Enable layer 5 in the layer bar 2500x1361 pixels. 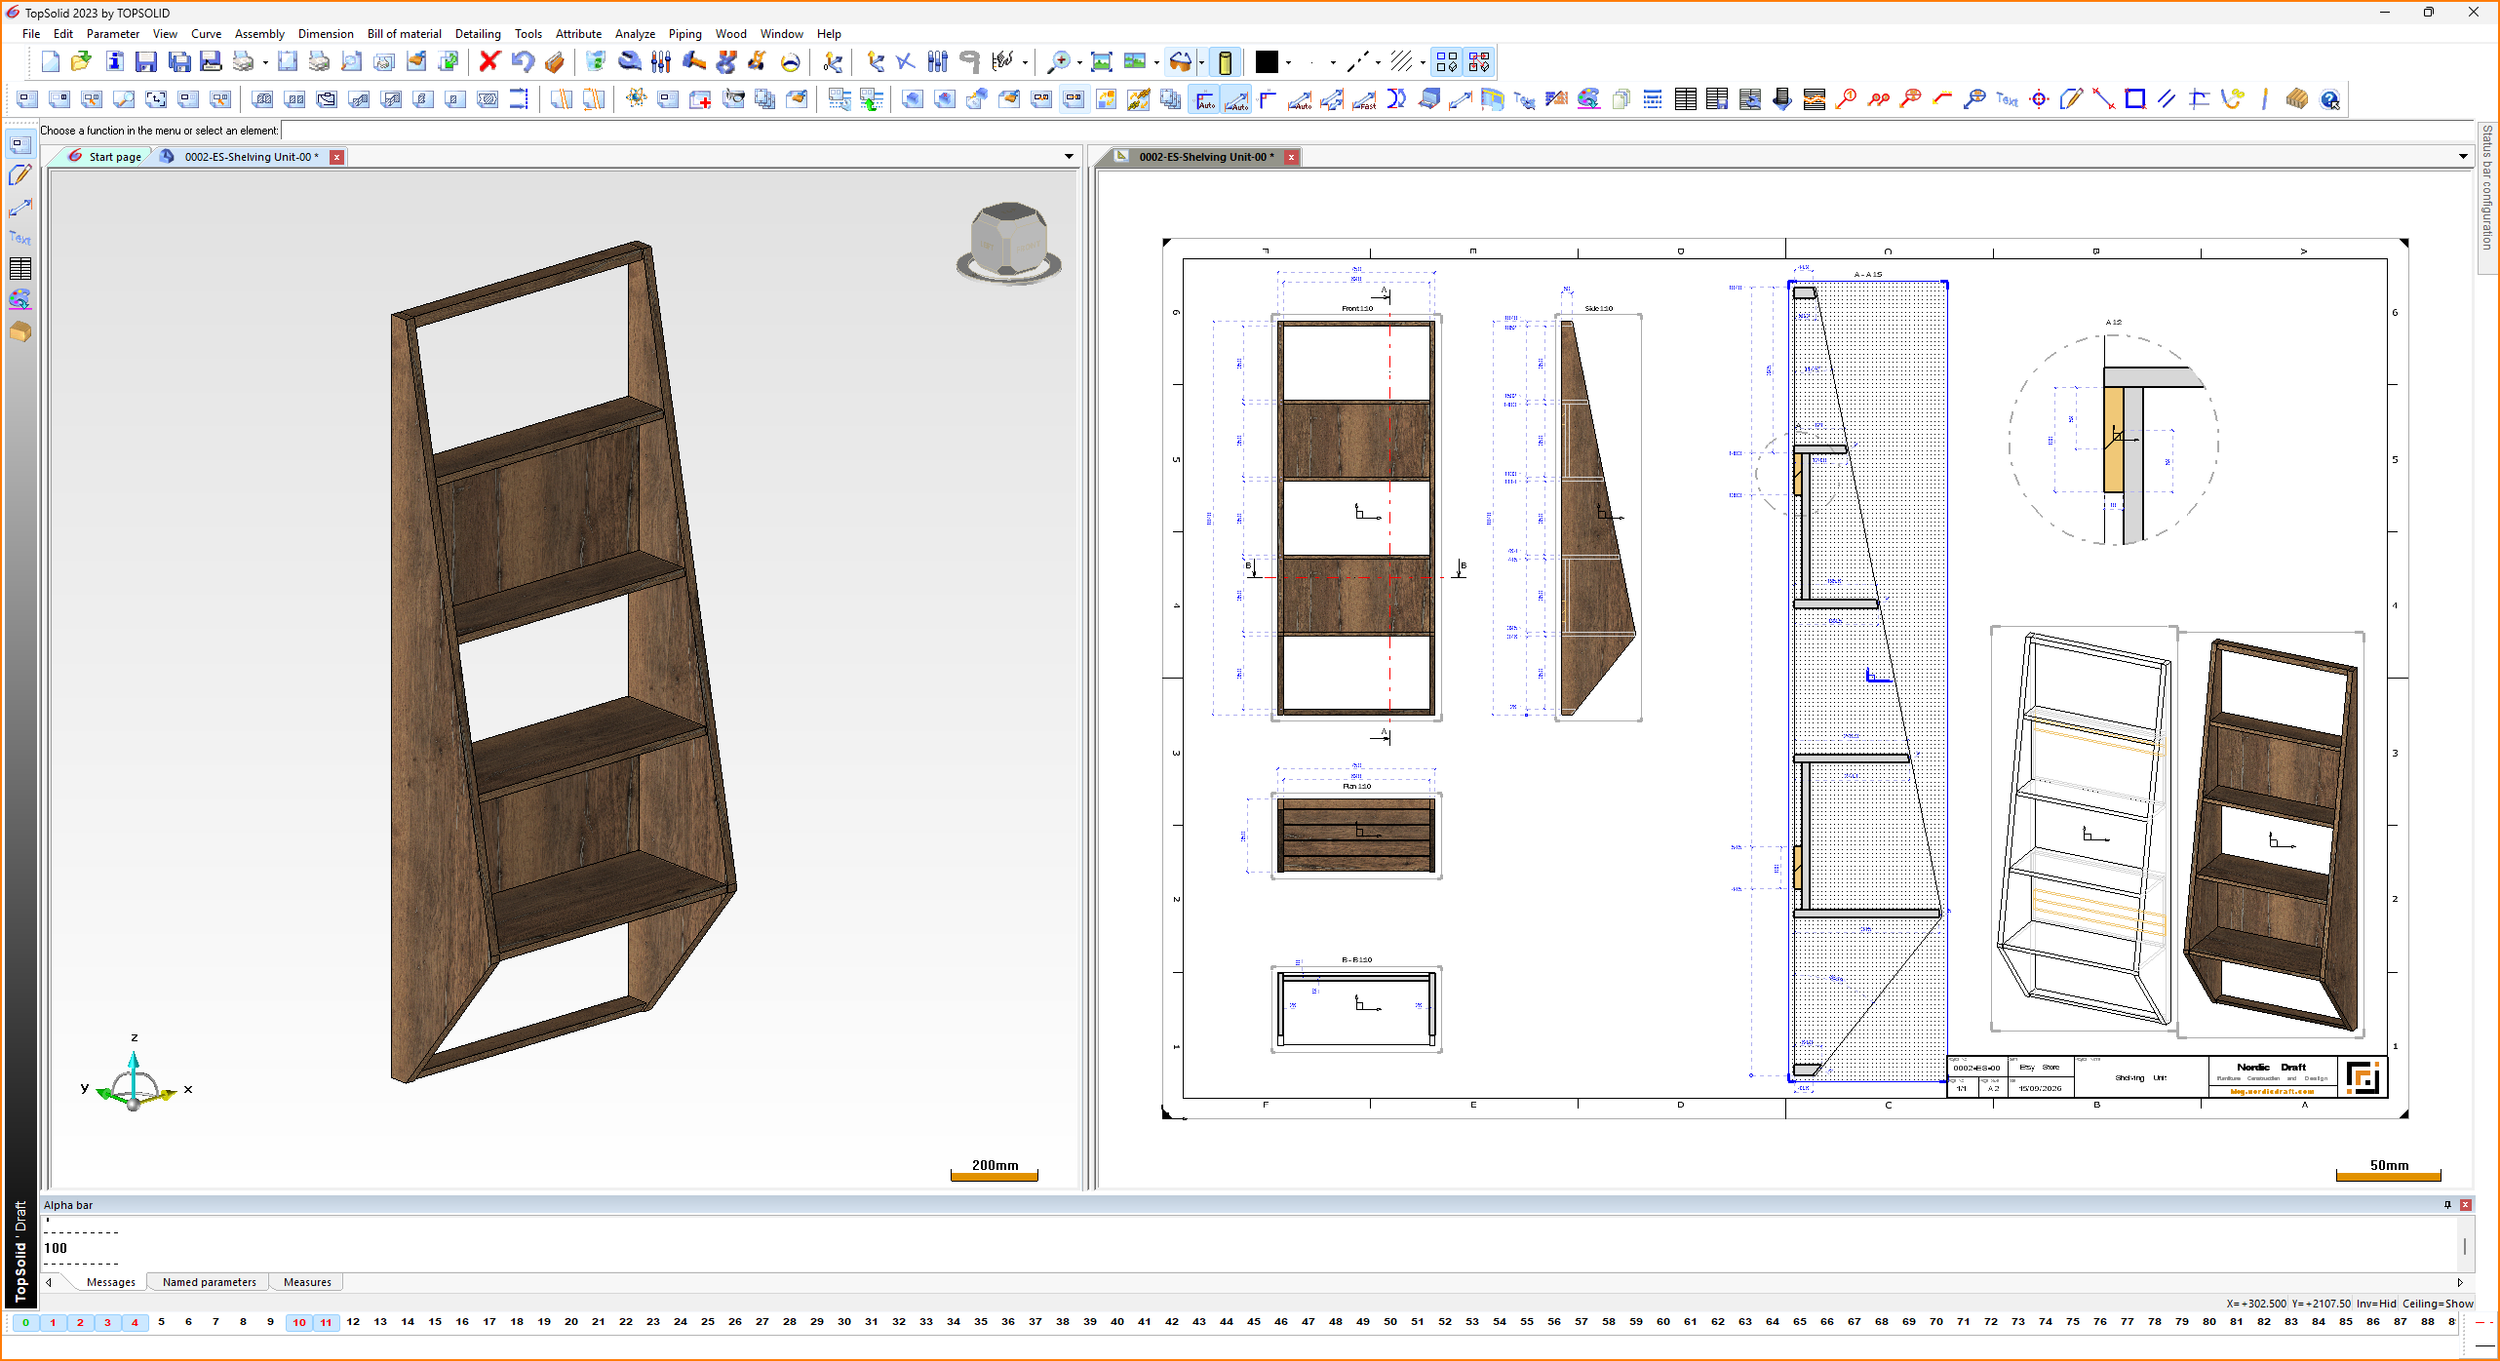pos(162,1322)
